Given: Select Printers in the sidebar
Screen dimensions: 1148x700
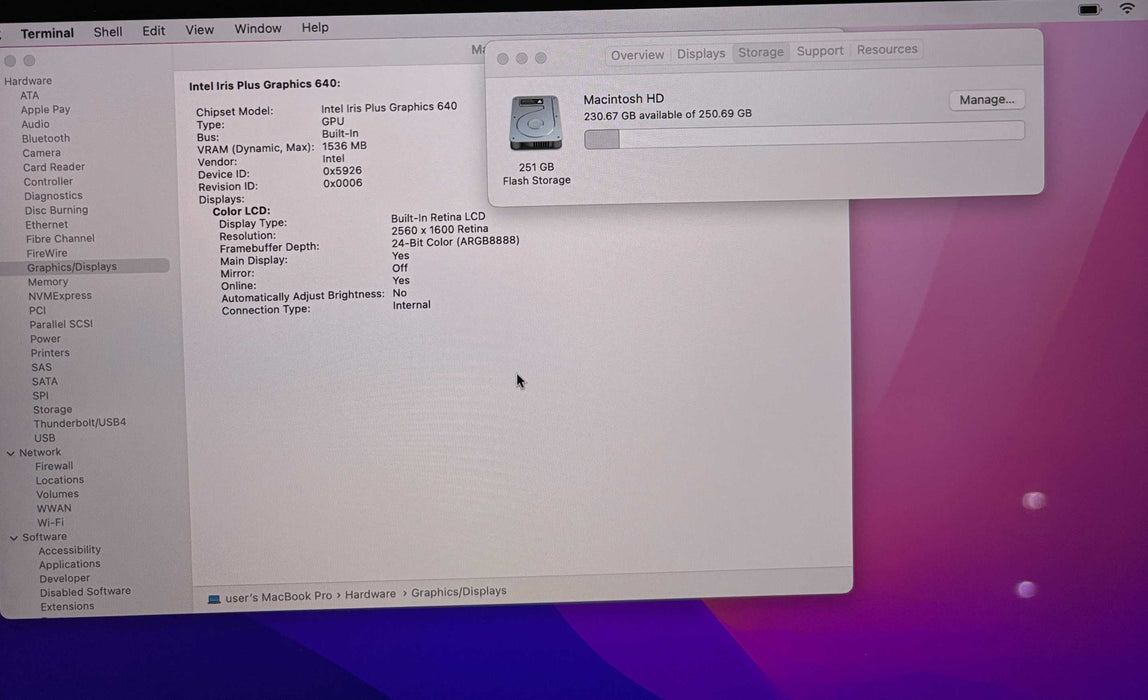Looking at the screenshot, I should 50,353.
